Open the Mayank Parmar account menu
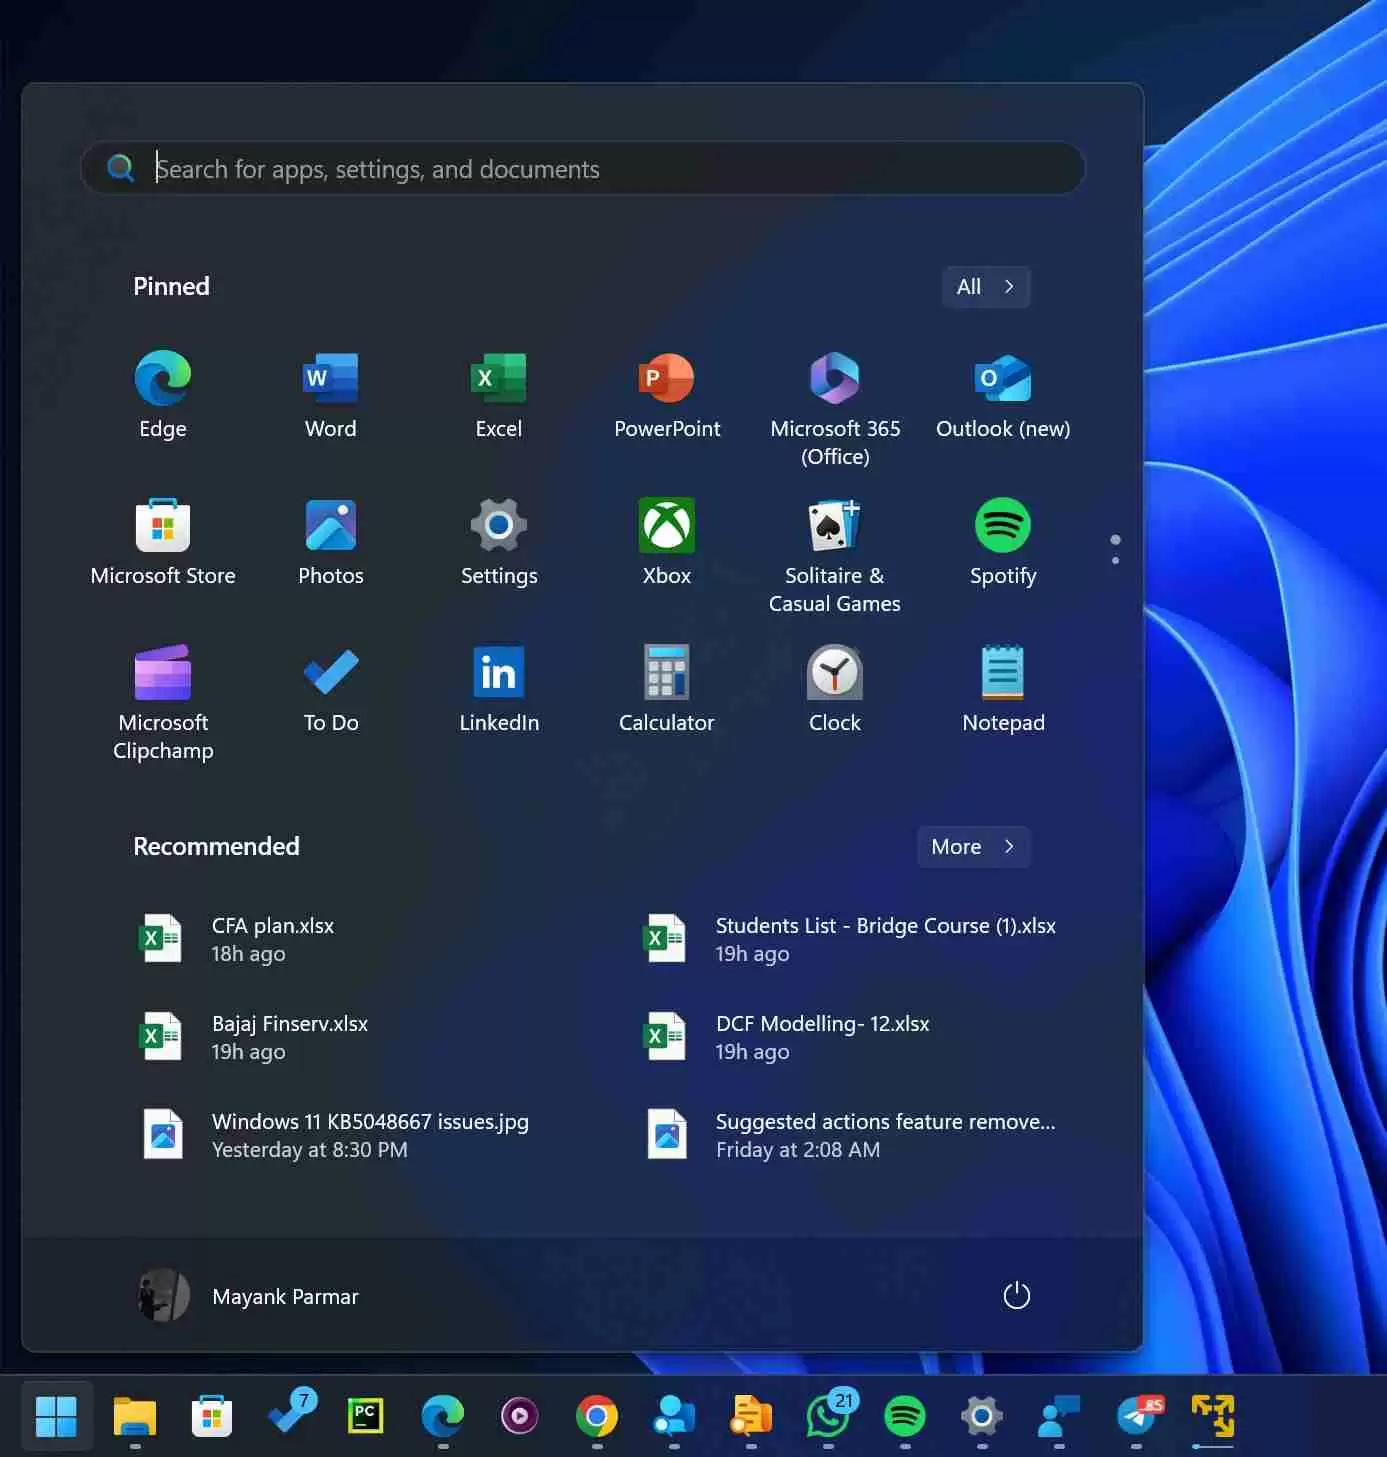The height and width of the screenshot is (1457, 1387). 248,1295
